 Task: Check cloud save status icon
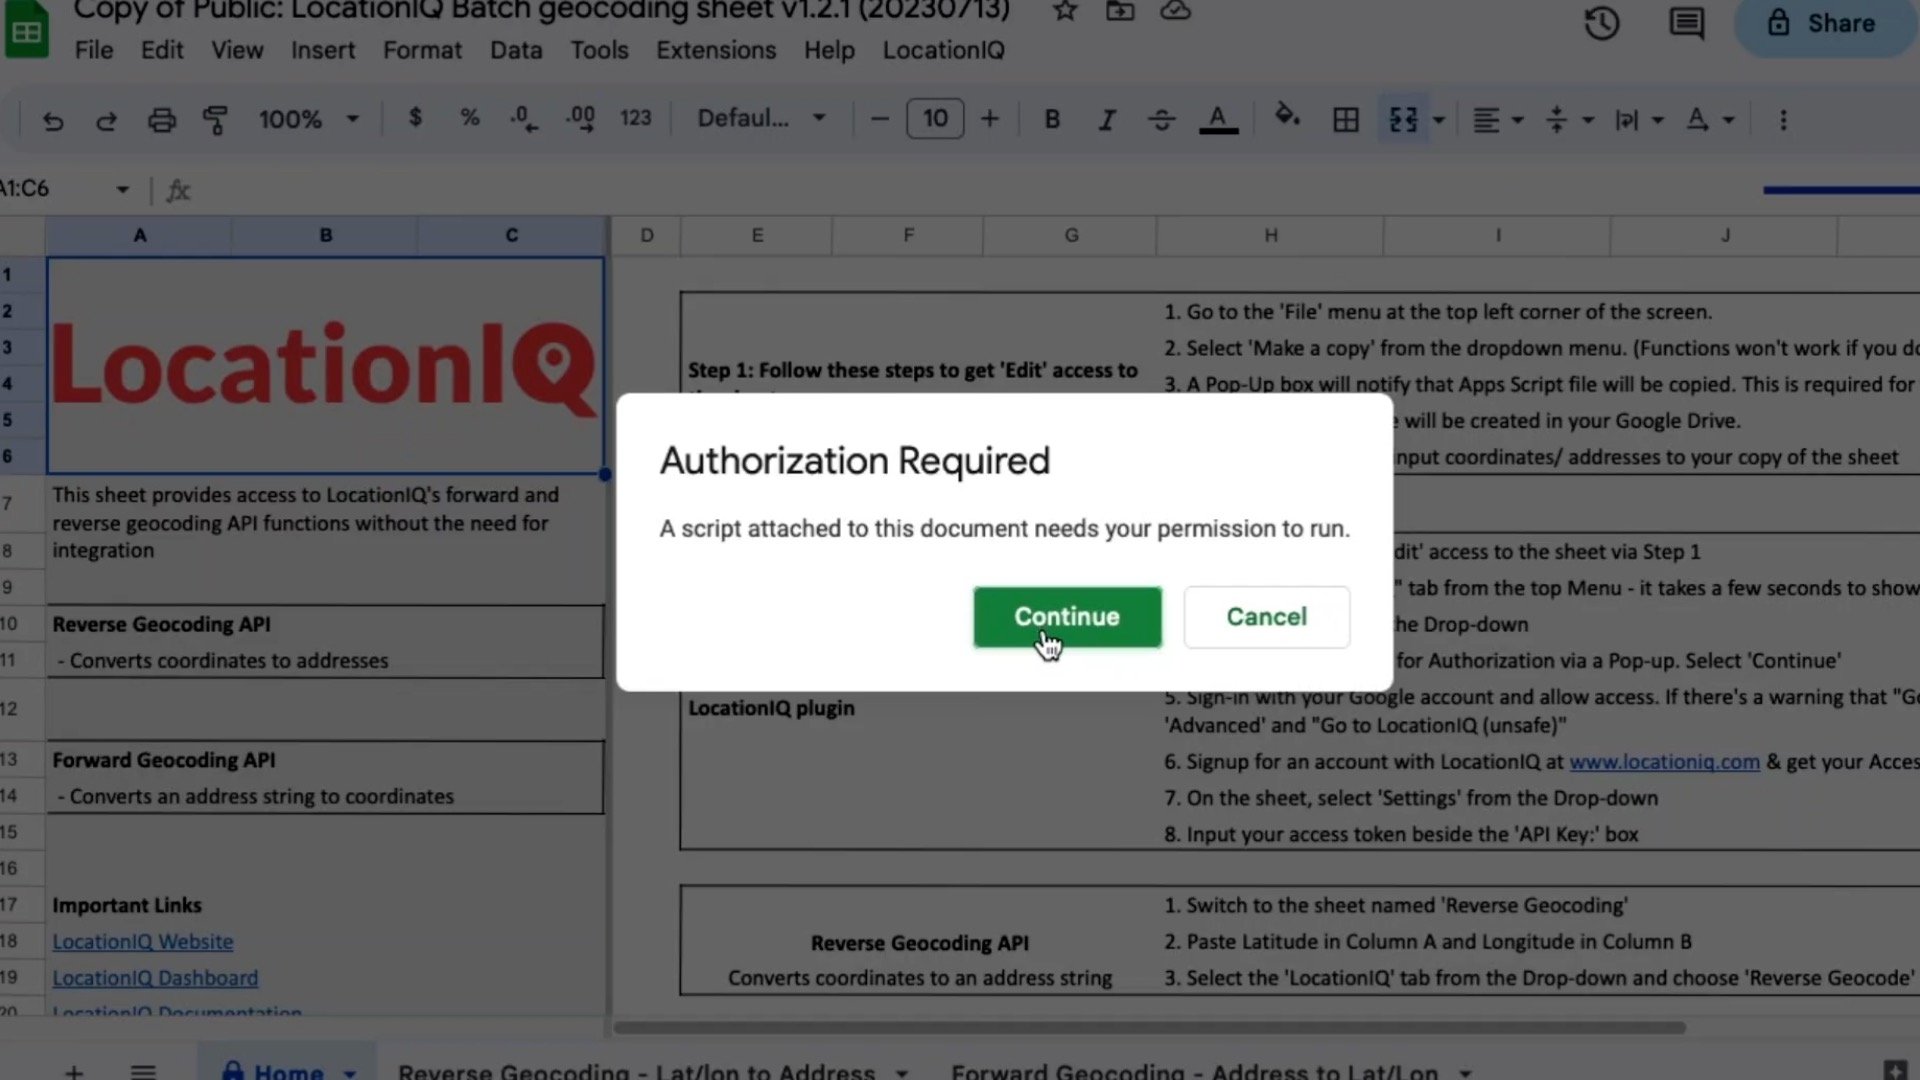[x=1175, y=11]
